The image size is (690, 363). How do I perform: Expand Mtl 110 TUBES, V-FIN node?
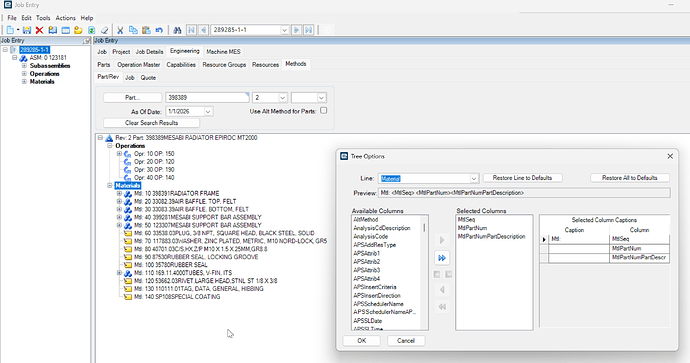pos(119,273)
